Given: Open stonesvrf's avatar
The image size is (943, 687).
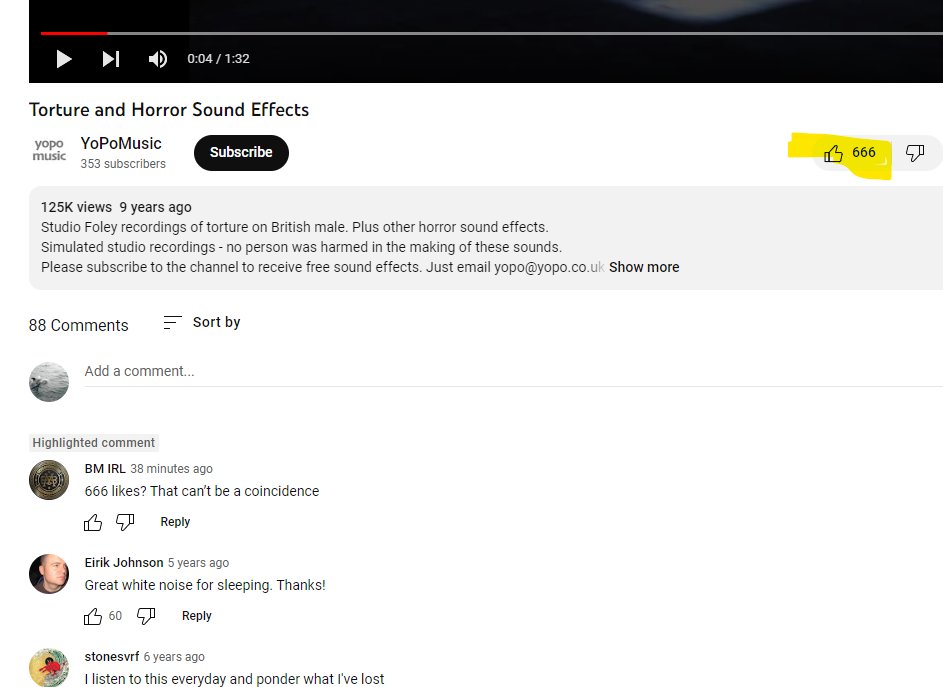Looking at the screenshot, I should [49, 667].
